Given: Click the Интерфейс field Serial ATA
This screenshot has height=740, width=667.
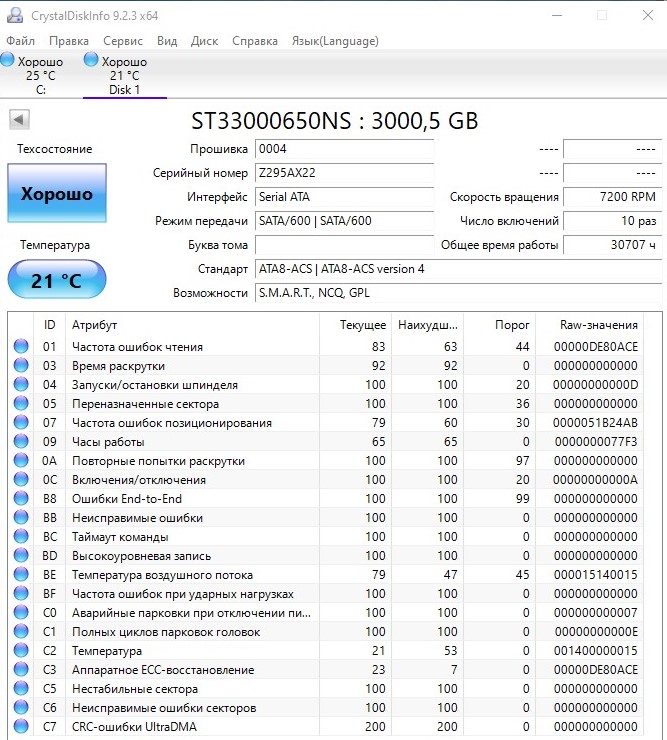Looking at the screenshot, I should click(x=345, y=197).
